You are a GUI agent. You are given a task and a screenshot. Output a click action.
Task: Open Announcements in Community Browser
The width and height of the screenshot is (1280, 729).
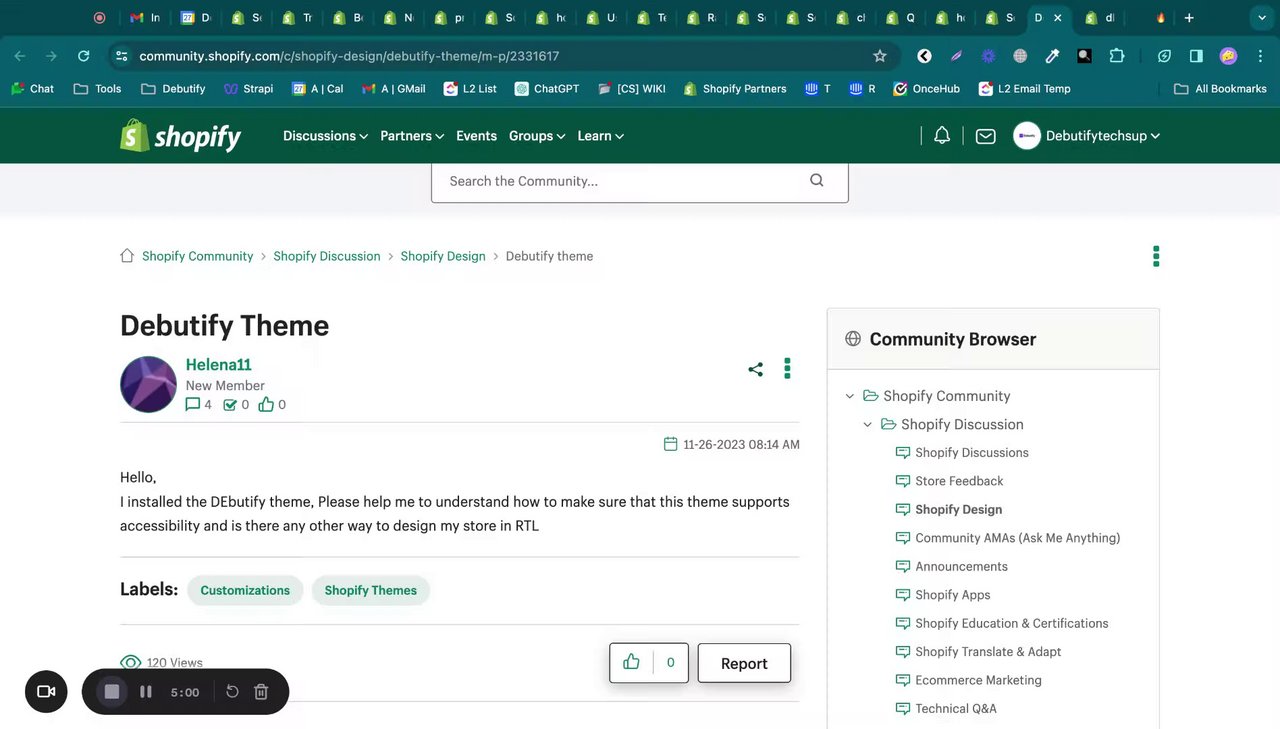[x=961, y=566]
